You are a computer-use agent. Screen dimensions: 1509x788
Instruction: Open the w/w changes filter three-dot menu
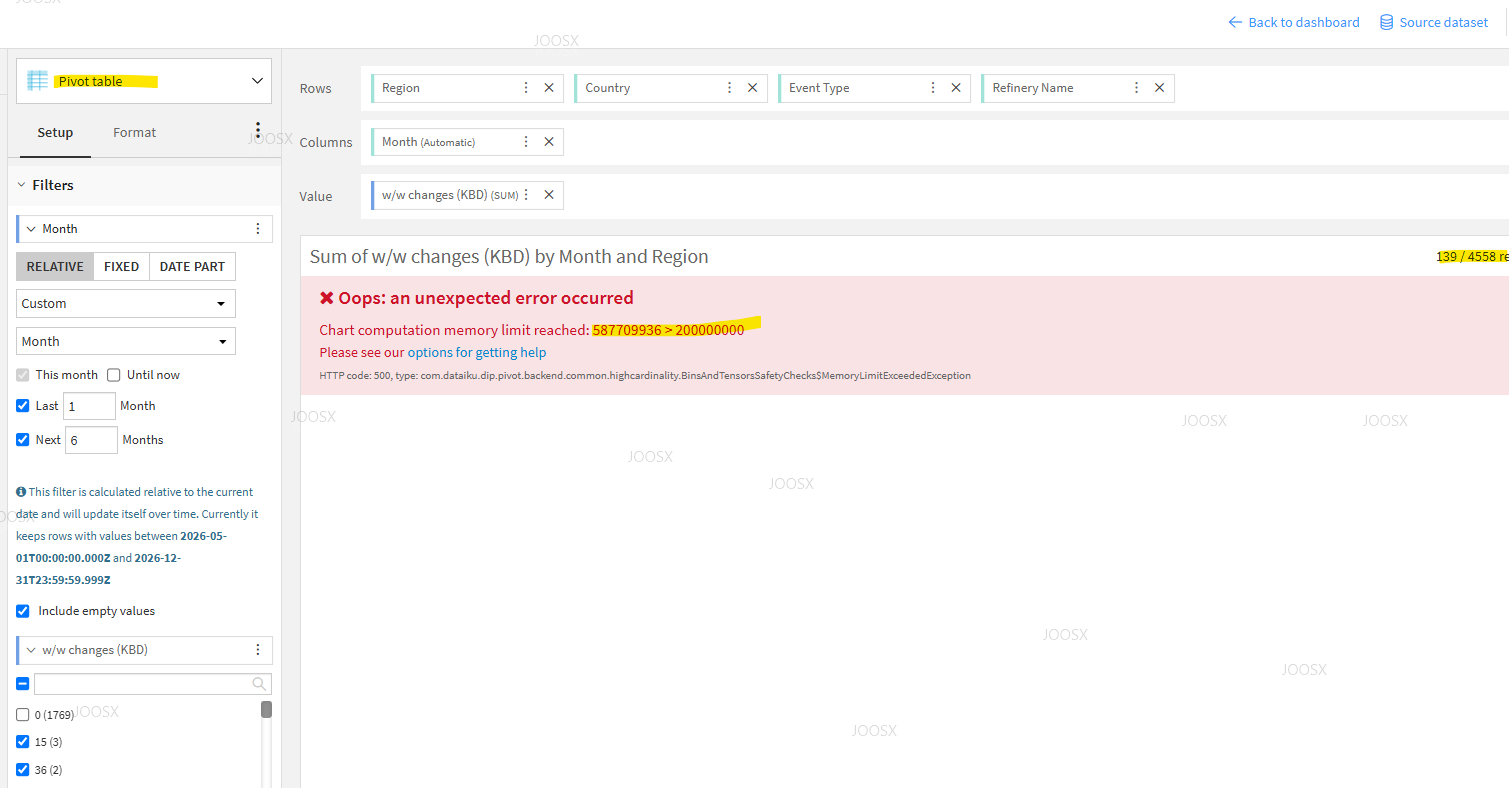(x=258, y=650)
